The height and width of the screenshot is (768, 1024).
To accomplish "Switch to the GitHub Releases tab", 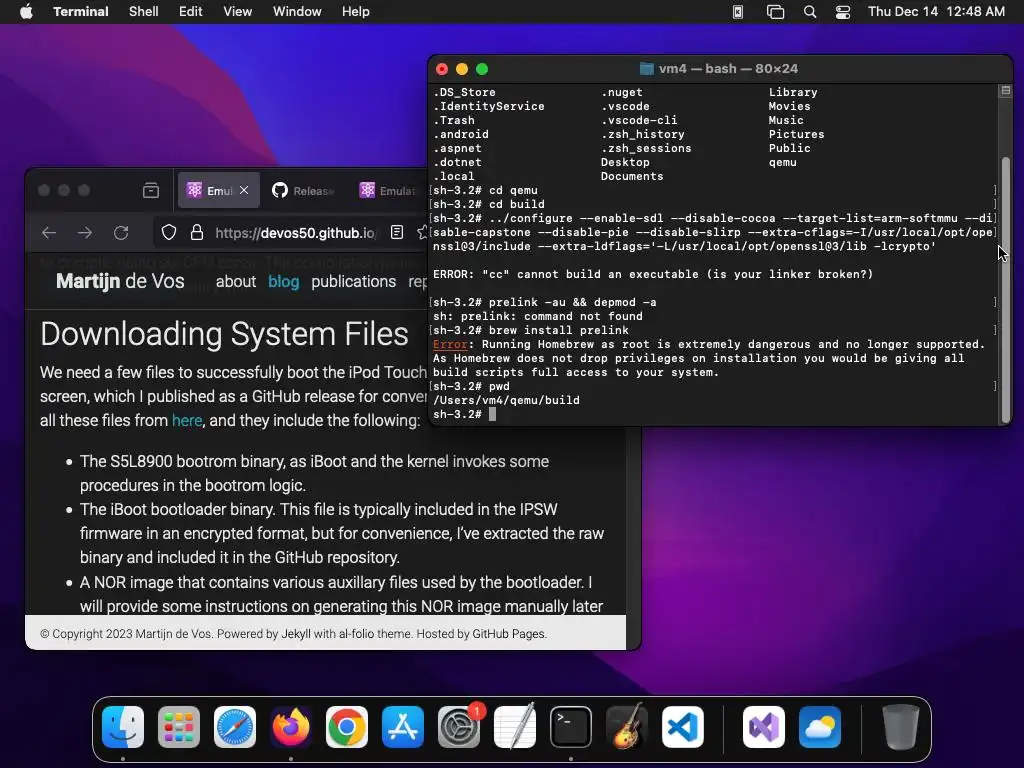I will (303, 191).
